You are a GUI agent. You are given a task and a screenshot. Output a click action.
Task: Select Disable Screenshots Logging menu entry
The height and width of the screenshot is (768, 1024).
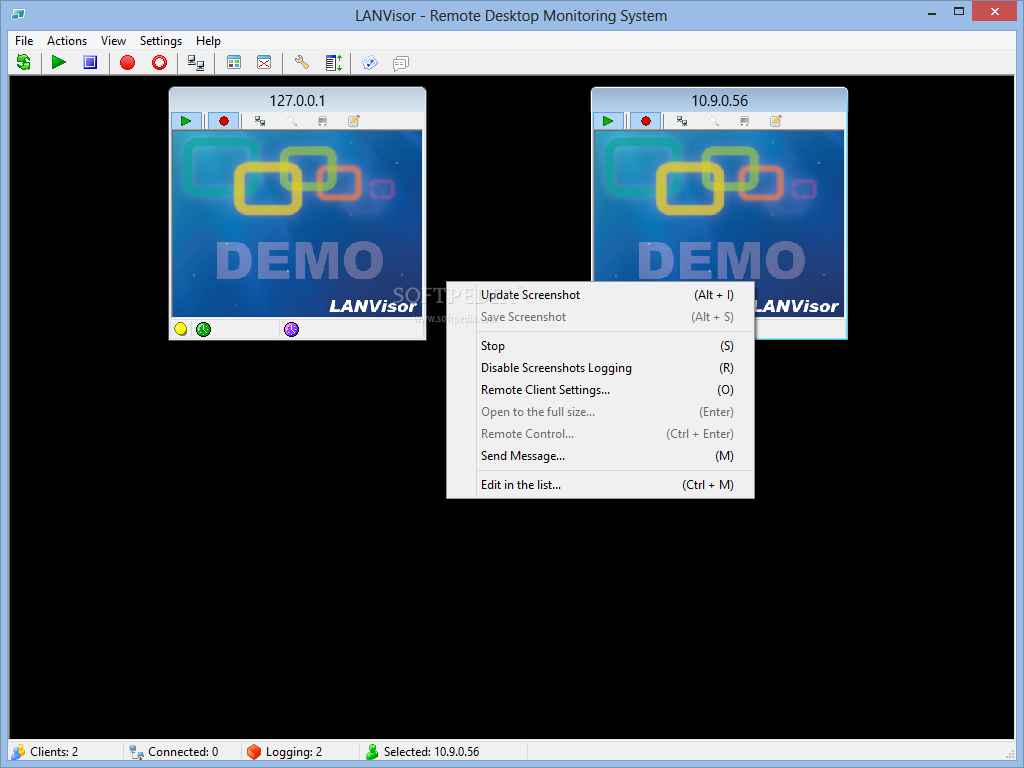click(x=600, y=368)
